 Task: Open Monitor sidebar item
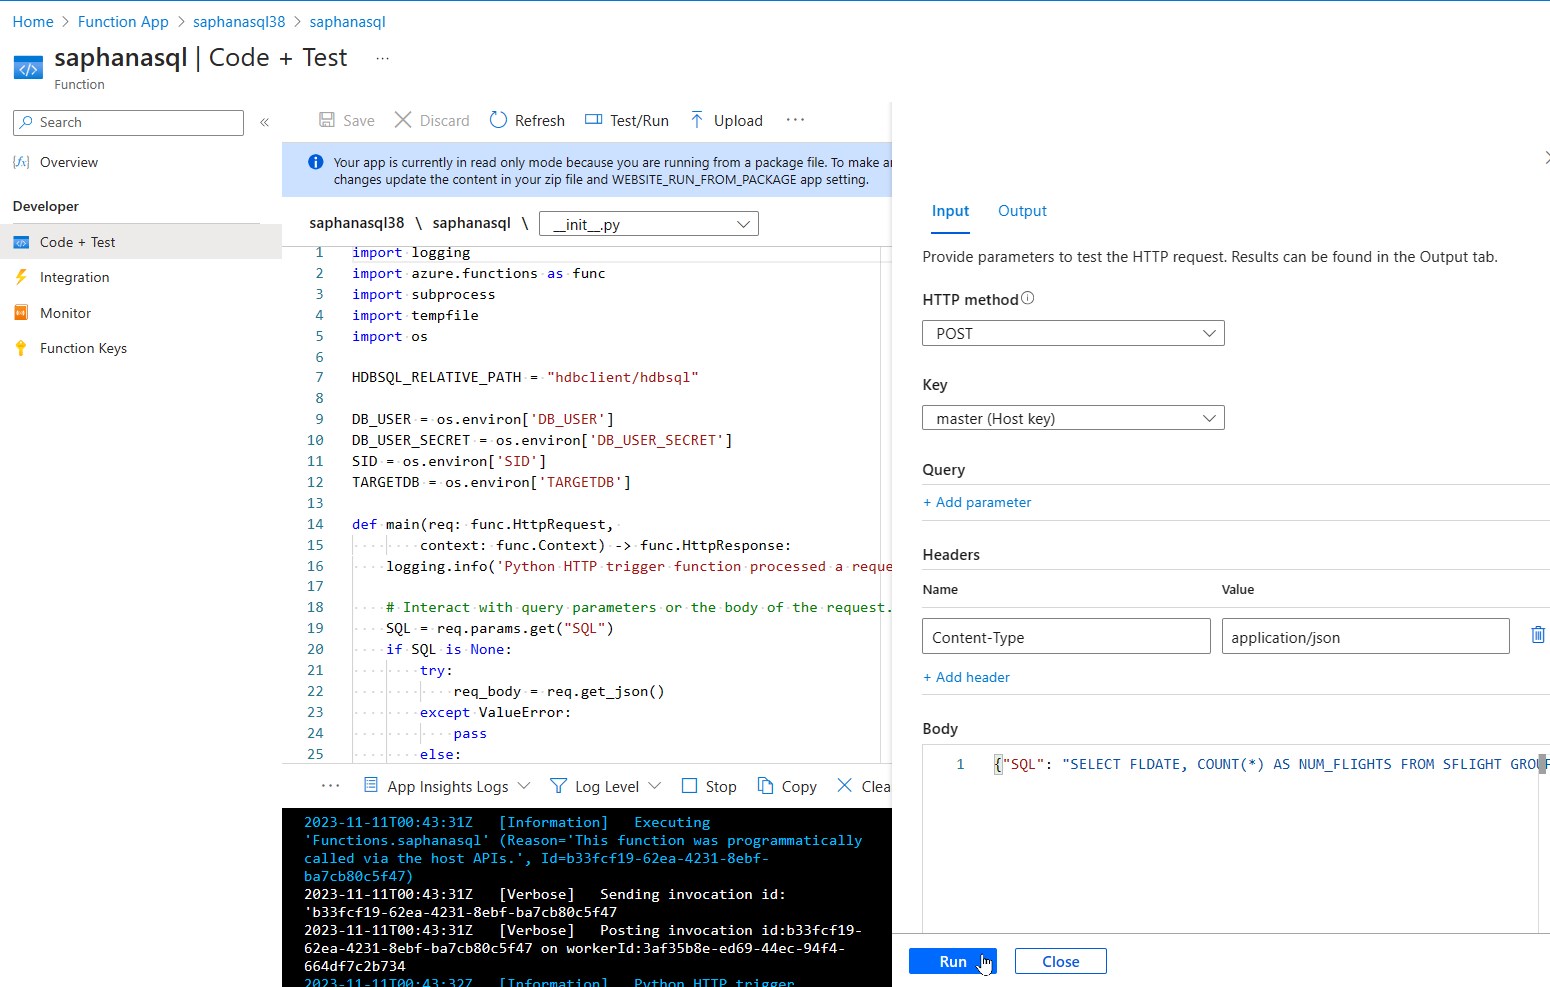click(x=65, y=313)
